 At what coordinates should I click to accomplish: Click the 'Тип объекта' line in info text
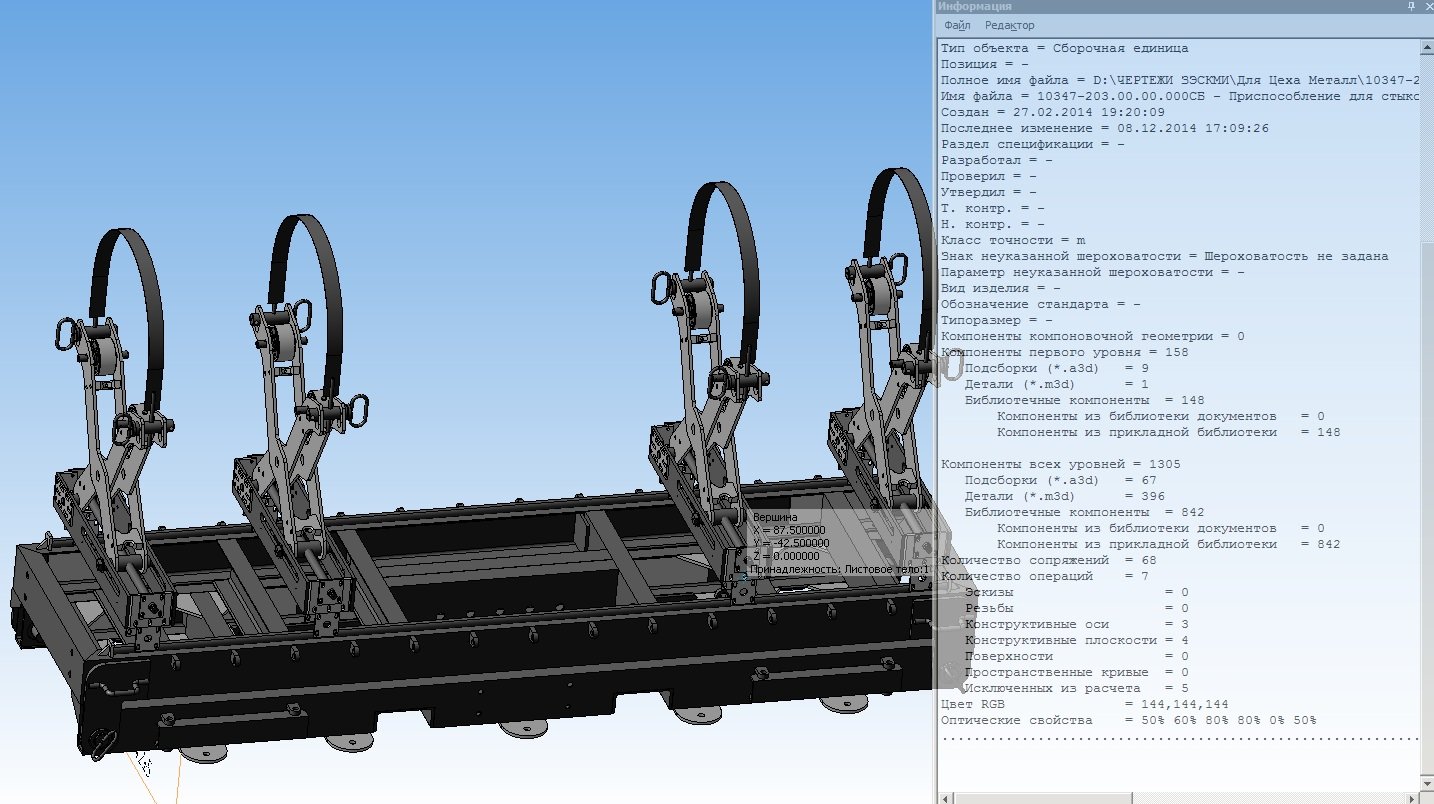1064,48
